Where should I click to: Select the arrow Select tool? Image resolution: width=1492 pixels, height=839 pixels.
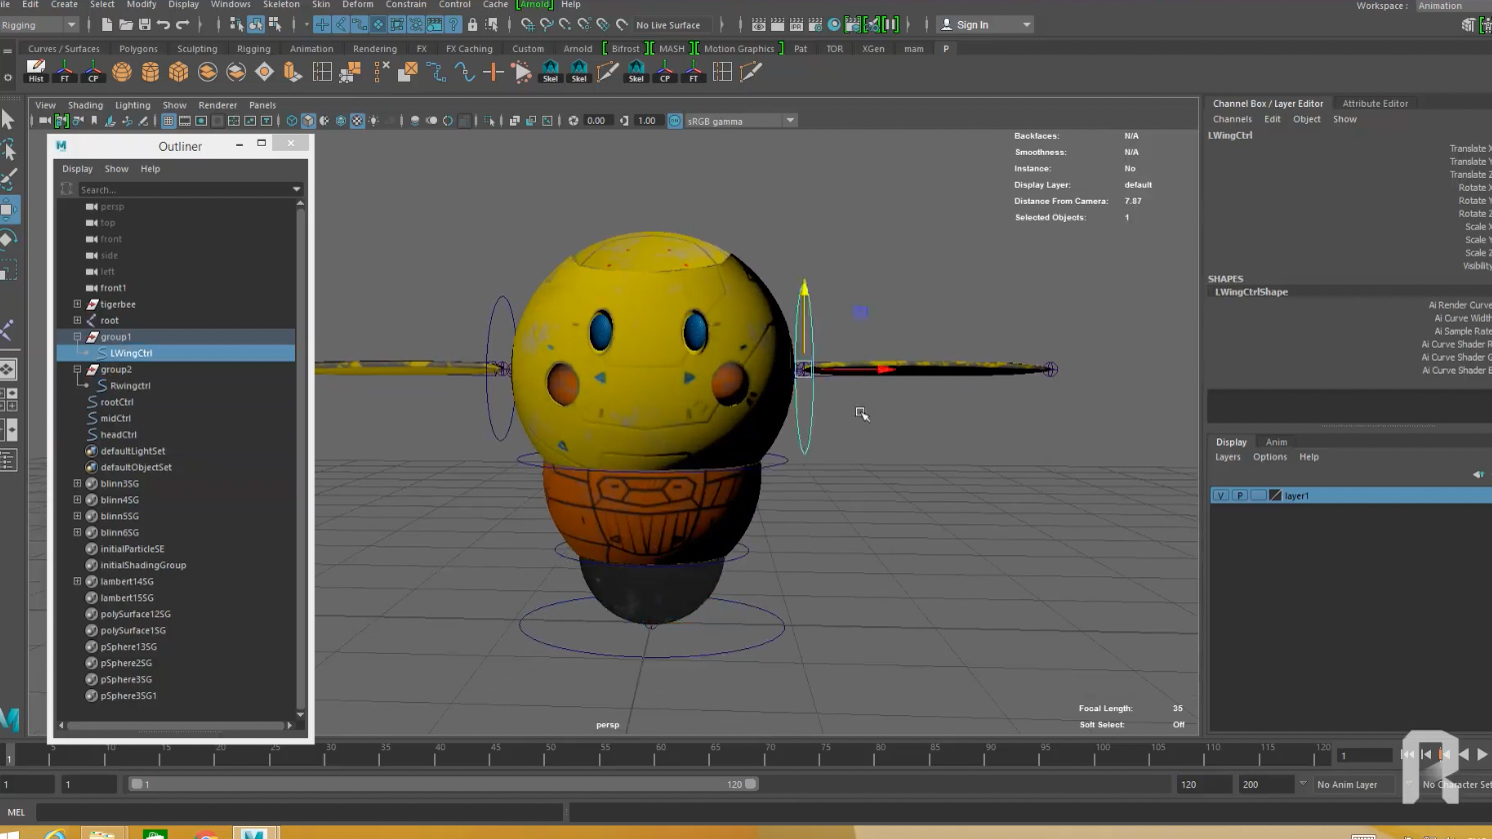(x=9, y=120)
